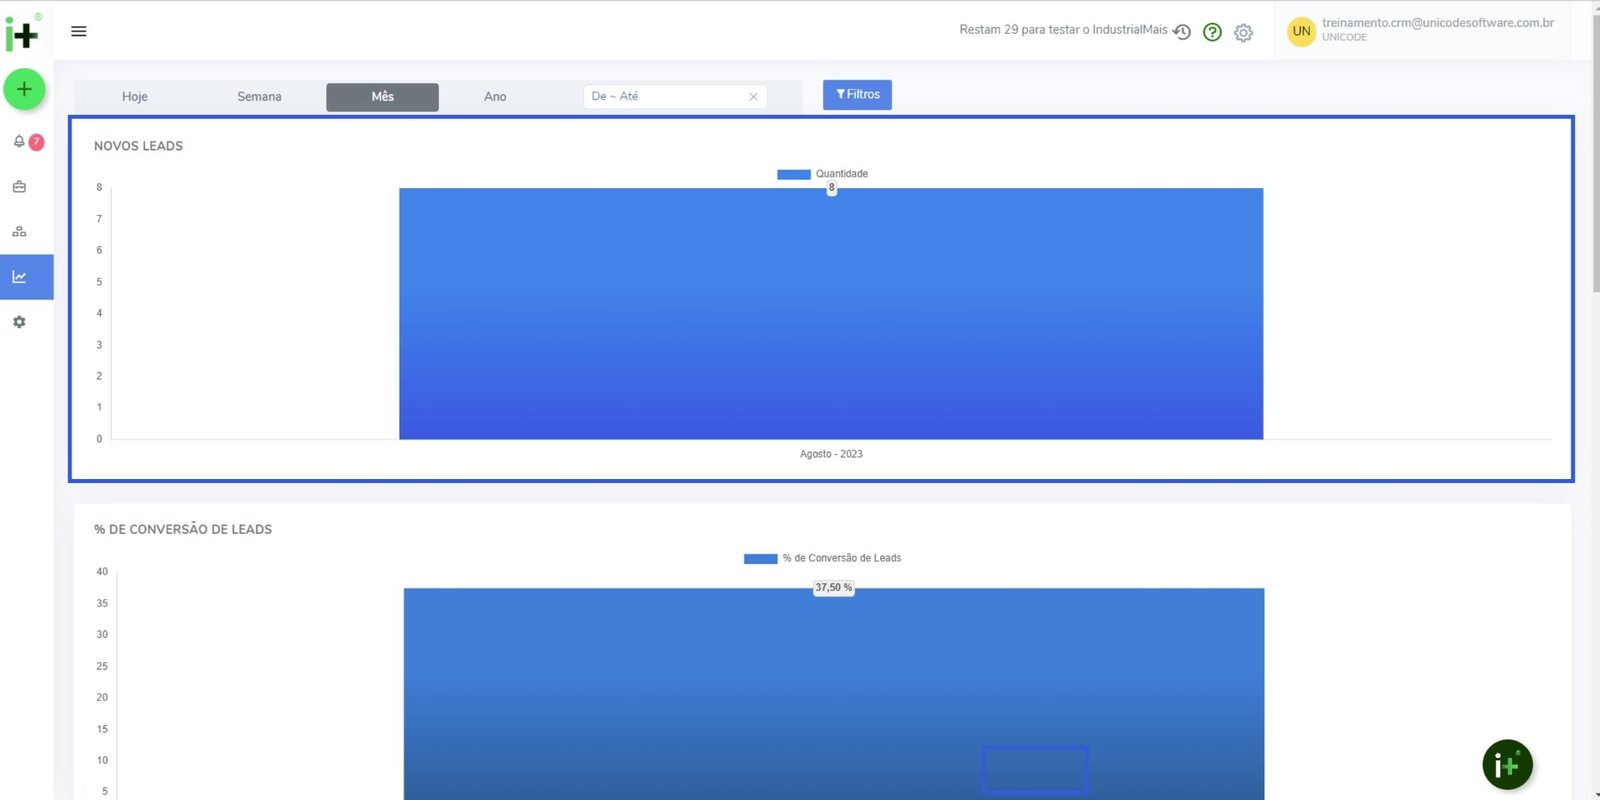Click the history clock icon in header
Image resolution: width=1600 pixels, height=800 pixels.
pos(1182,32)
